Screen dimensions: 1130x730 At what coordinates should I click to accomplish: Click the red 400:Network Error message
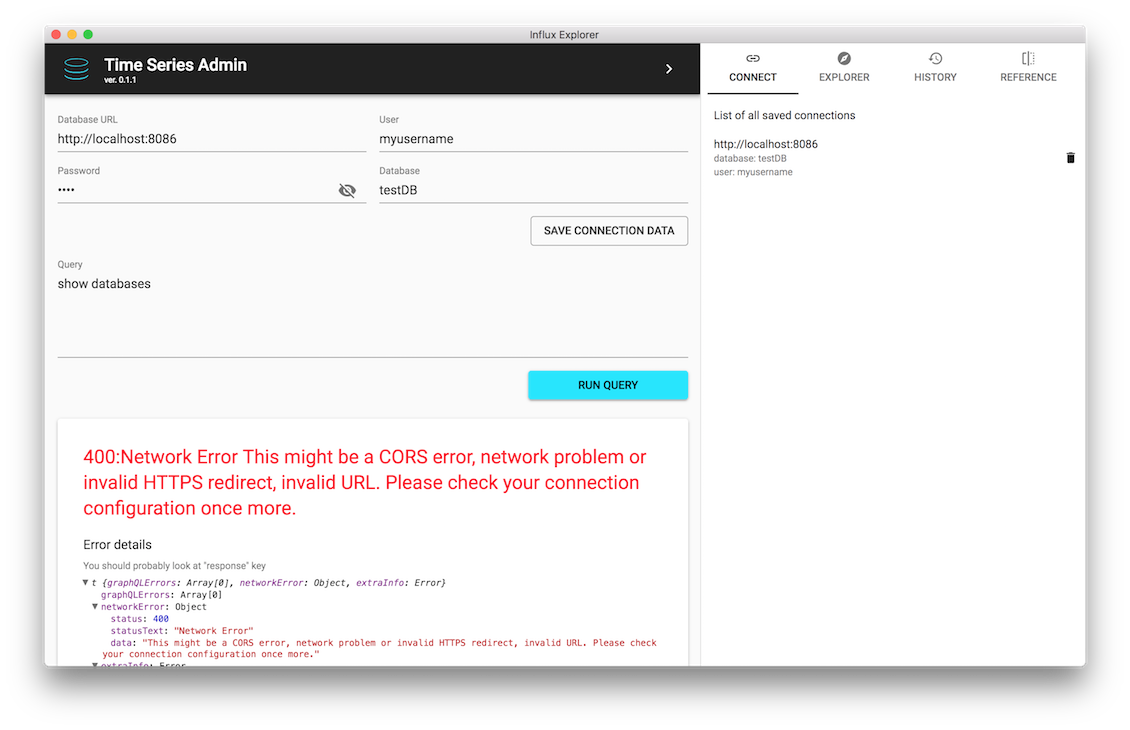click(365, 482)
